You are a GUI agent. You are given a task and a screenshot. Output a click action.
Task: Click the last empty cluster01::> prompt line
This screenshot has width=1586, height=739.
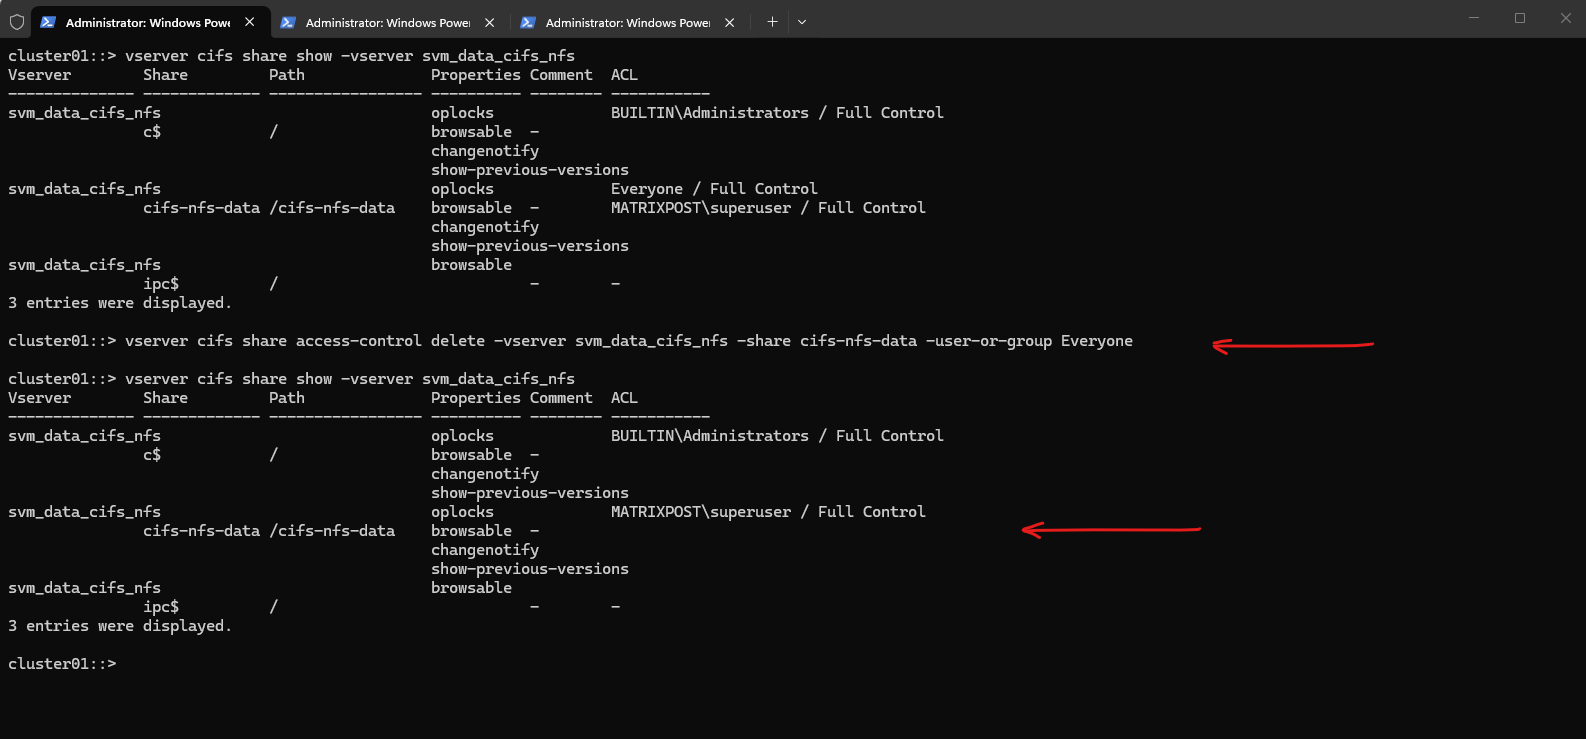pos(62,664)
